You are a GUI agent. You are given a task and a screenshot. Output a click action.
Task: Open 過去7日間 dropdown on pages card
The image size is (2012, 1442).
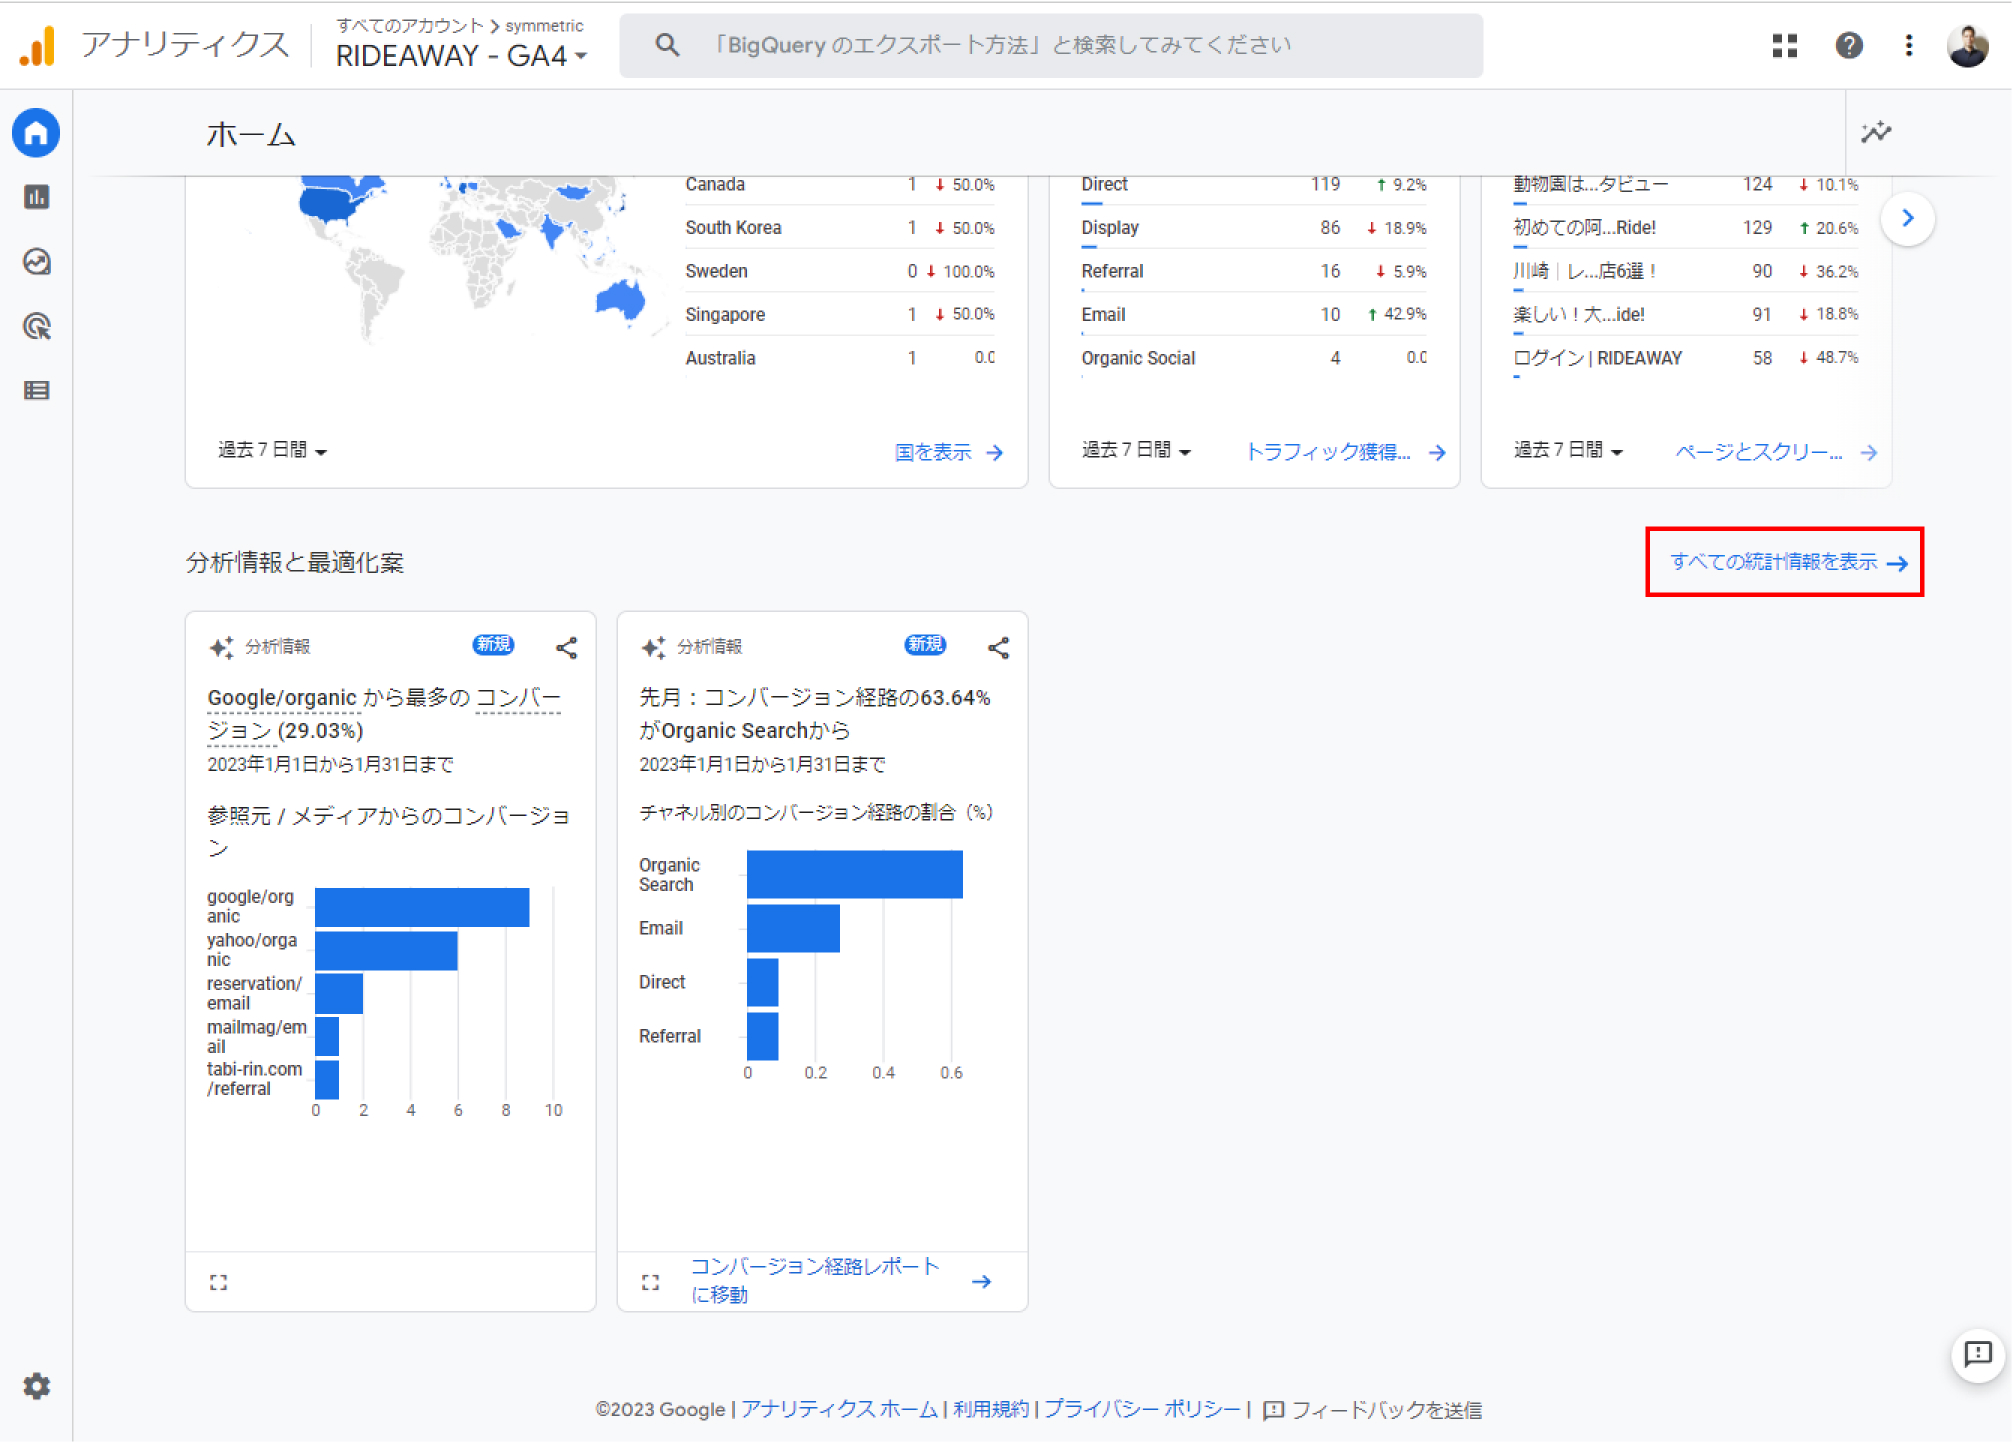click(1568, 450)
